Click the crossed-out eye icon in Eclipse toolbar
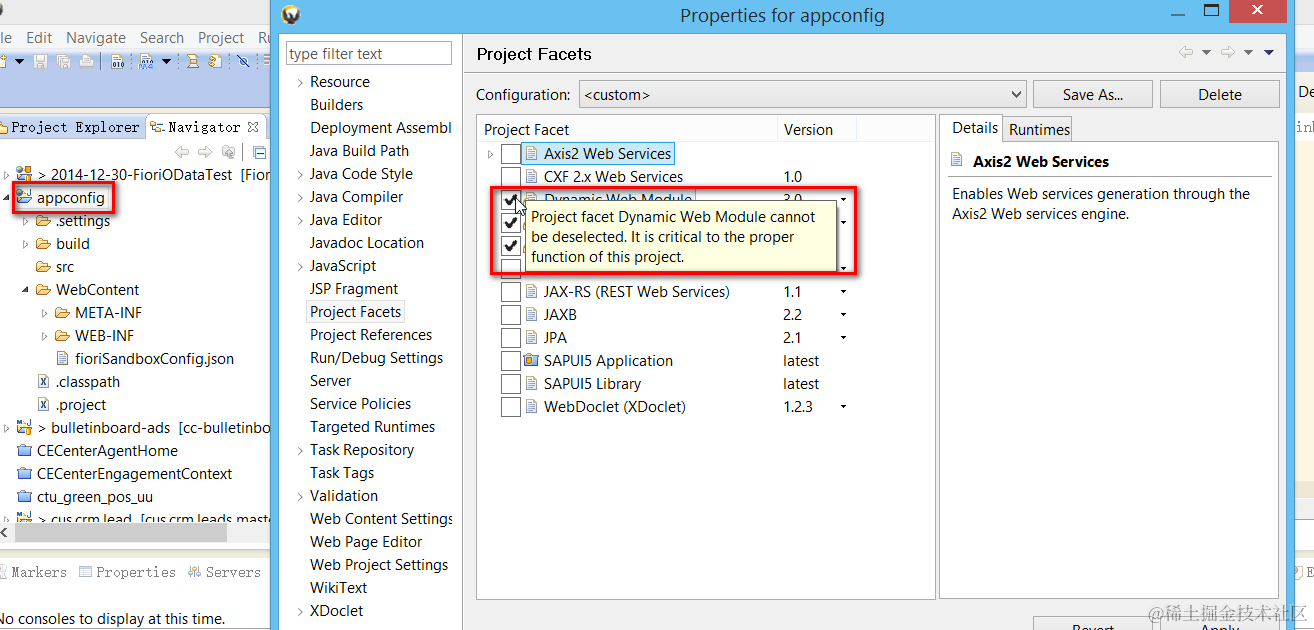The width and height of the screenshot is (1314, 630). click(243, 62)
